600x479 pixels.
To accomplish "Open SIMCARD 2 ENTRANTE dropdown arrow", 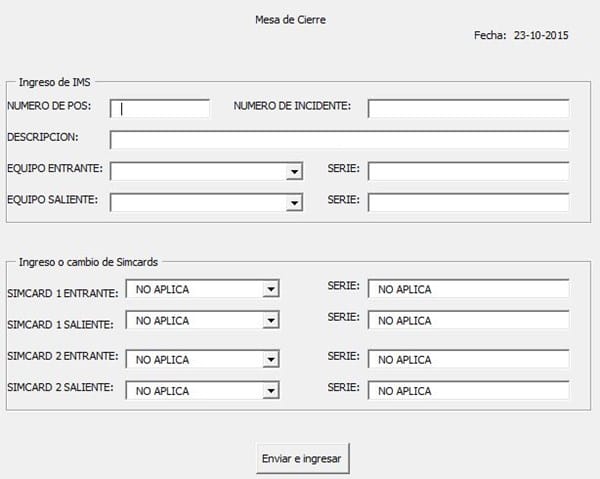I will pos(270,358).
